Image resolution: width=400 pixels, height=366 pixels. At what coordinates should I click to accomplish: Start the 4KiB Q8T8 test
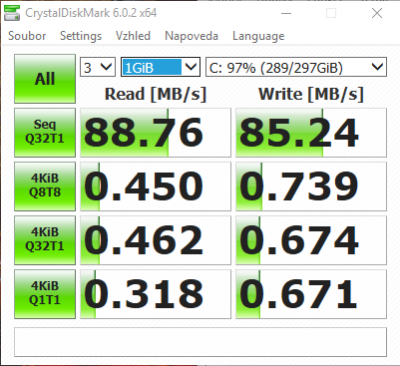coord(45,186)
